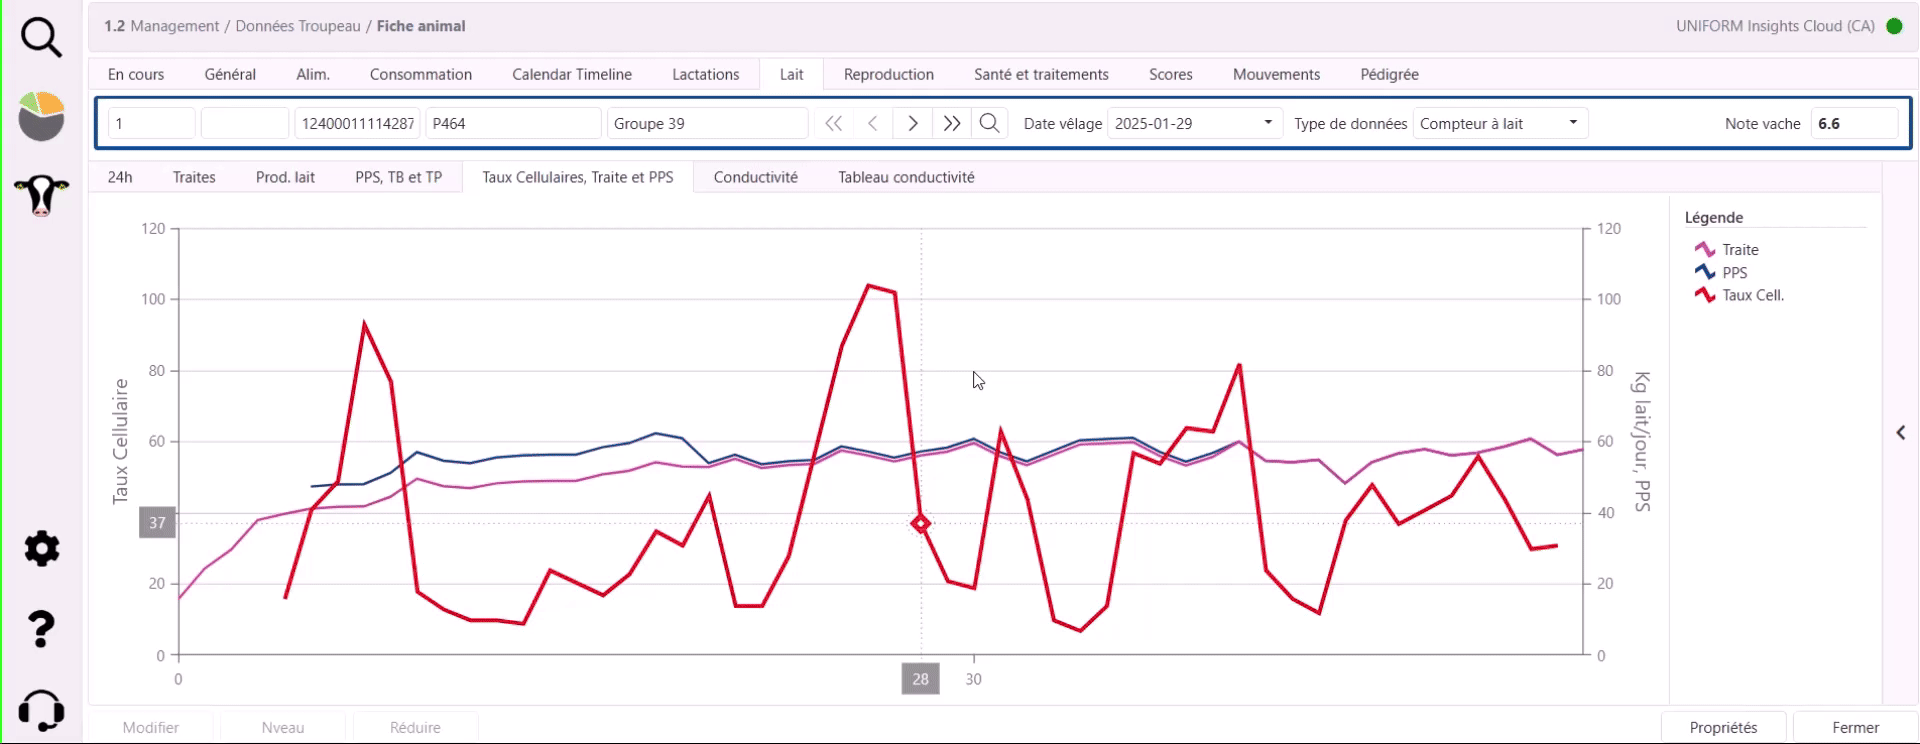Open the magnifying glass search in sidebar

(x=41, y=38)
